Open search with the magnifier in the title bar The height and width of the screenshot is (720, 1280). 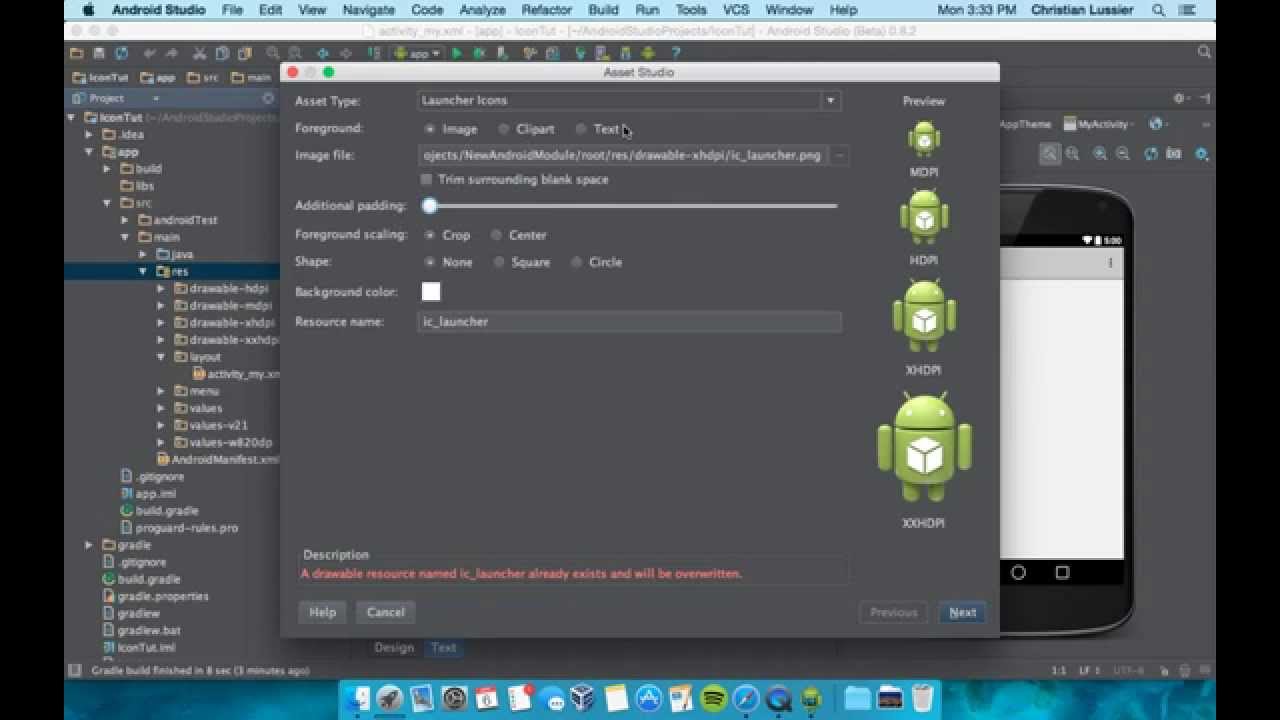pos(1157,10)
